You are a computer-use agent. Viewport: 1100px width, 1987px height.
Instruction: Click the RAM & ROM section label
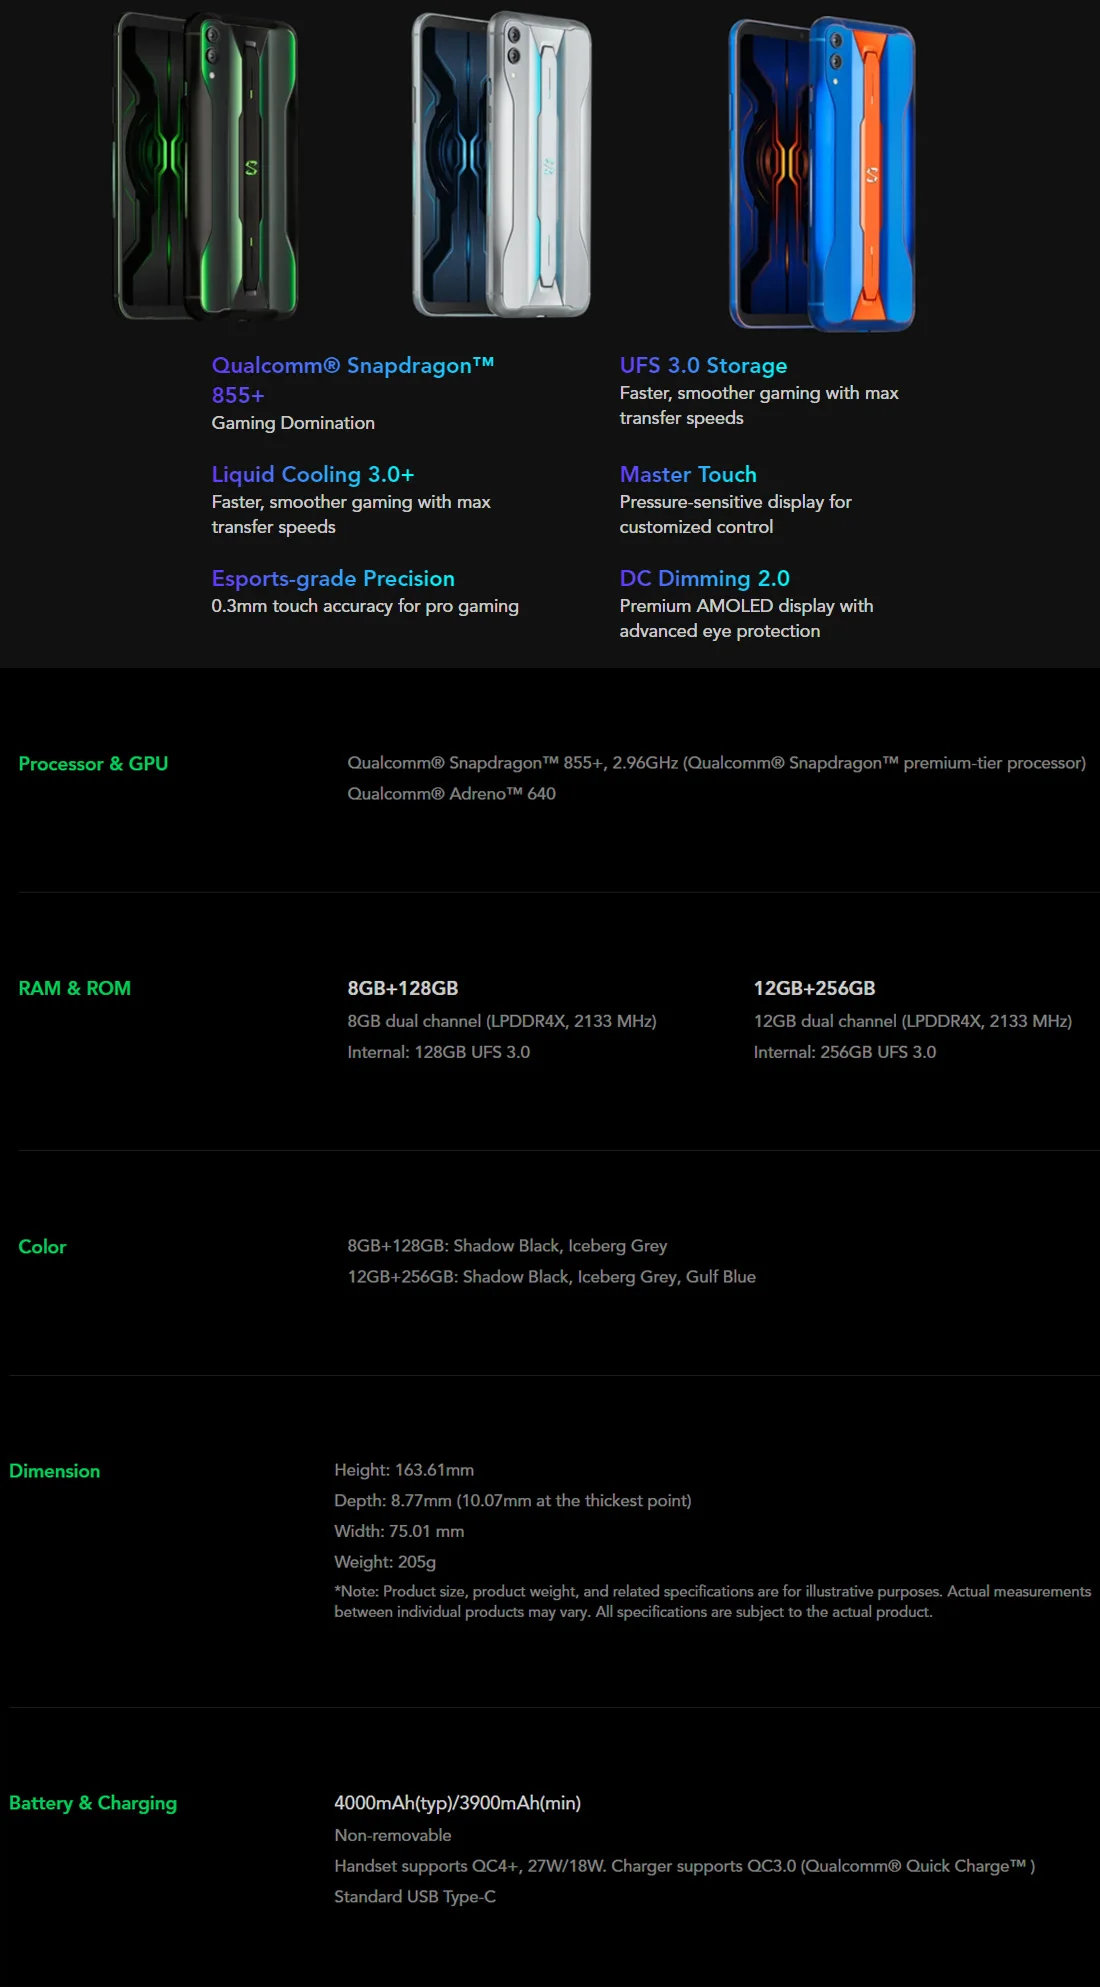click(74, 988)
